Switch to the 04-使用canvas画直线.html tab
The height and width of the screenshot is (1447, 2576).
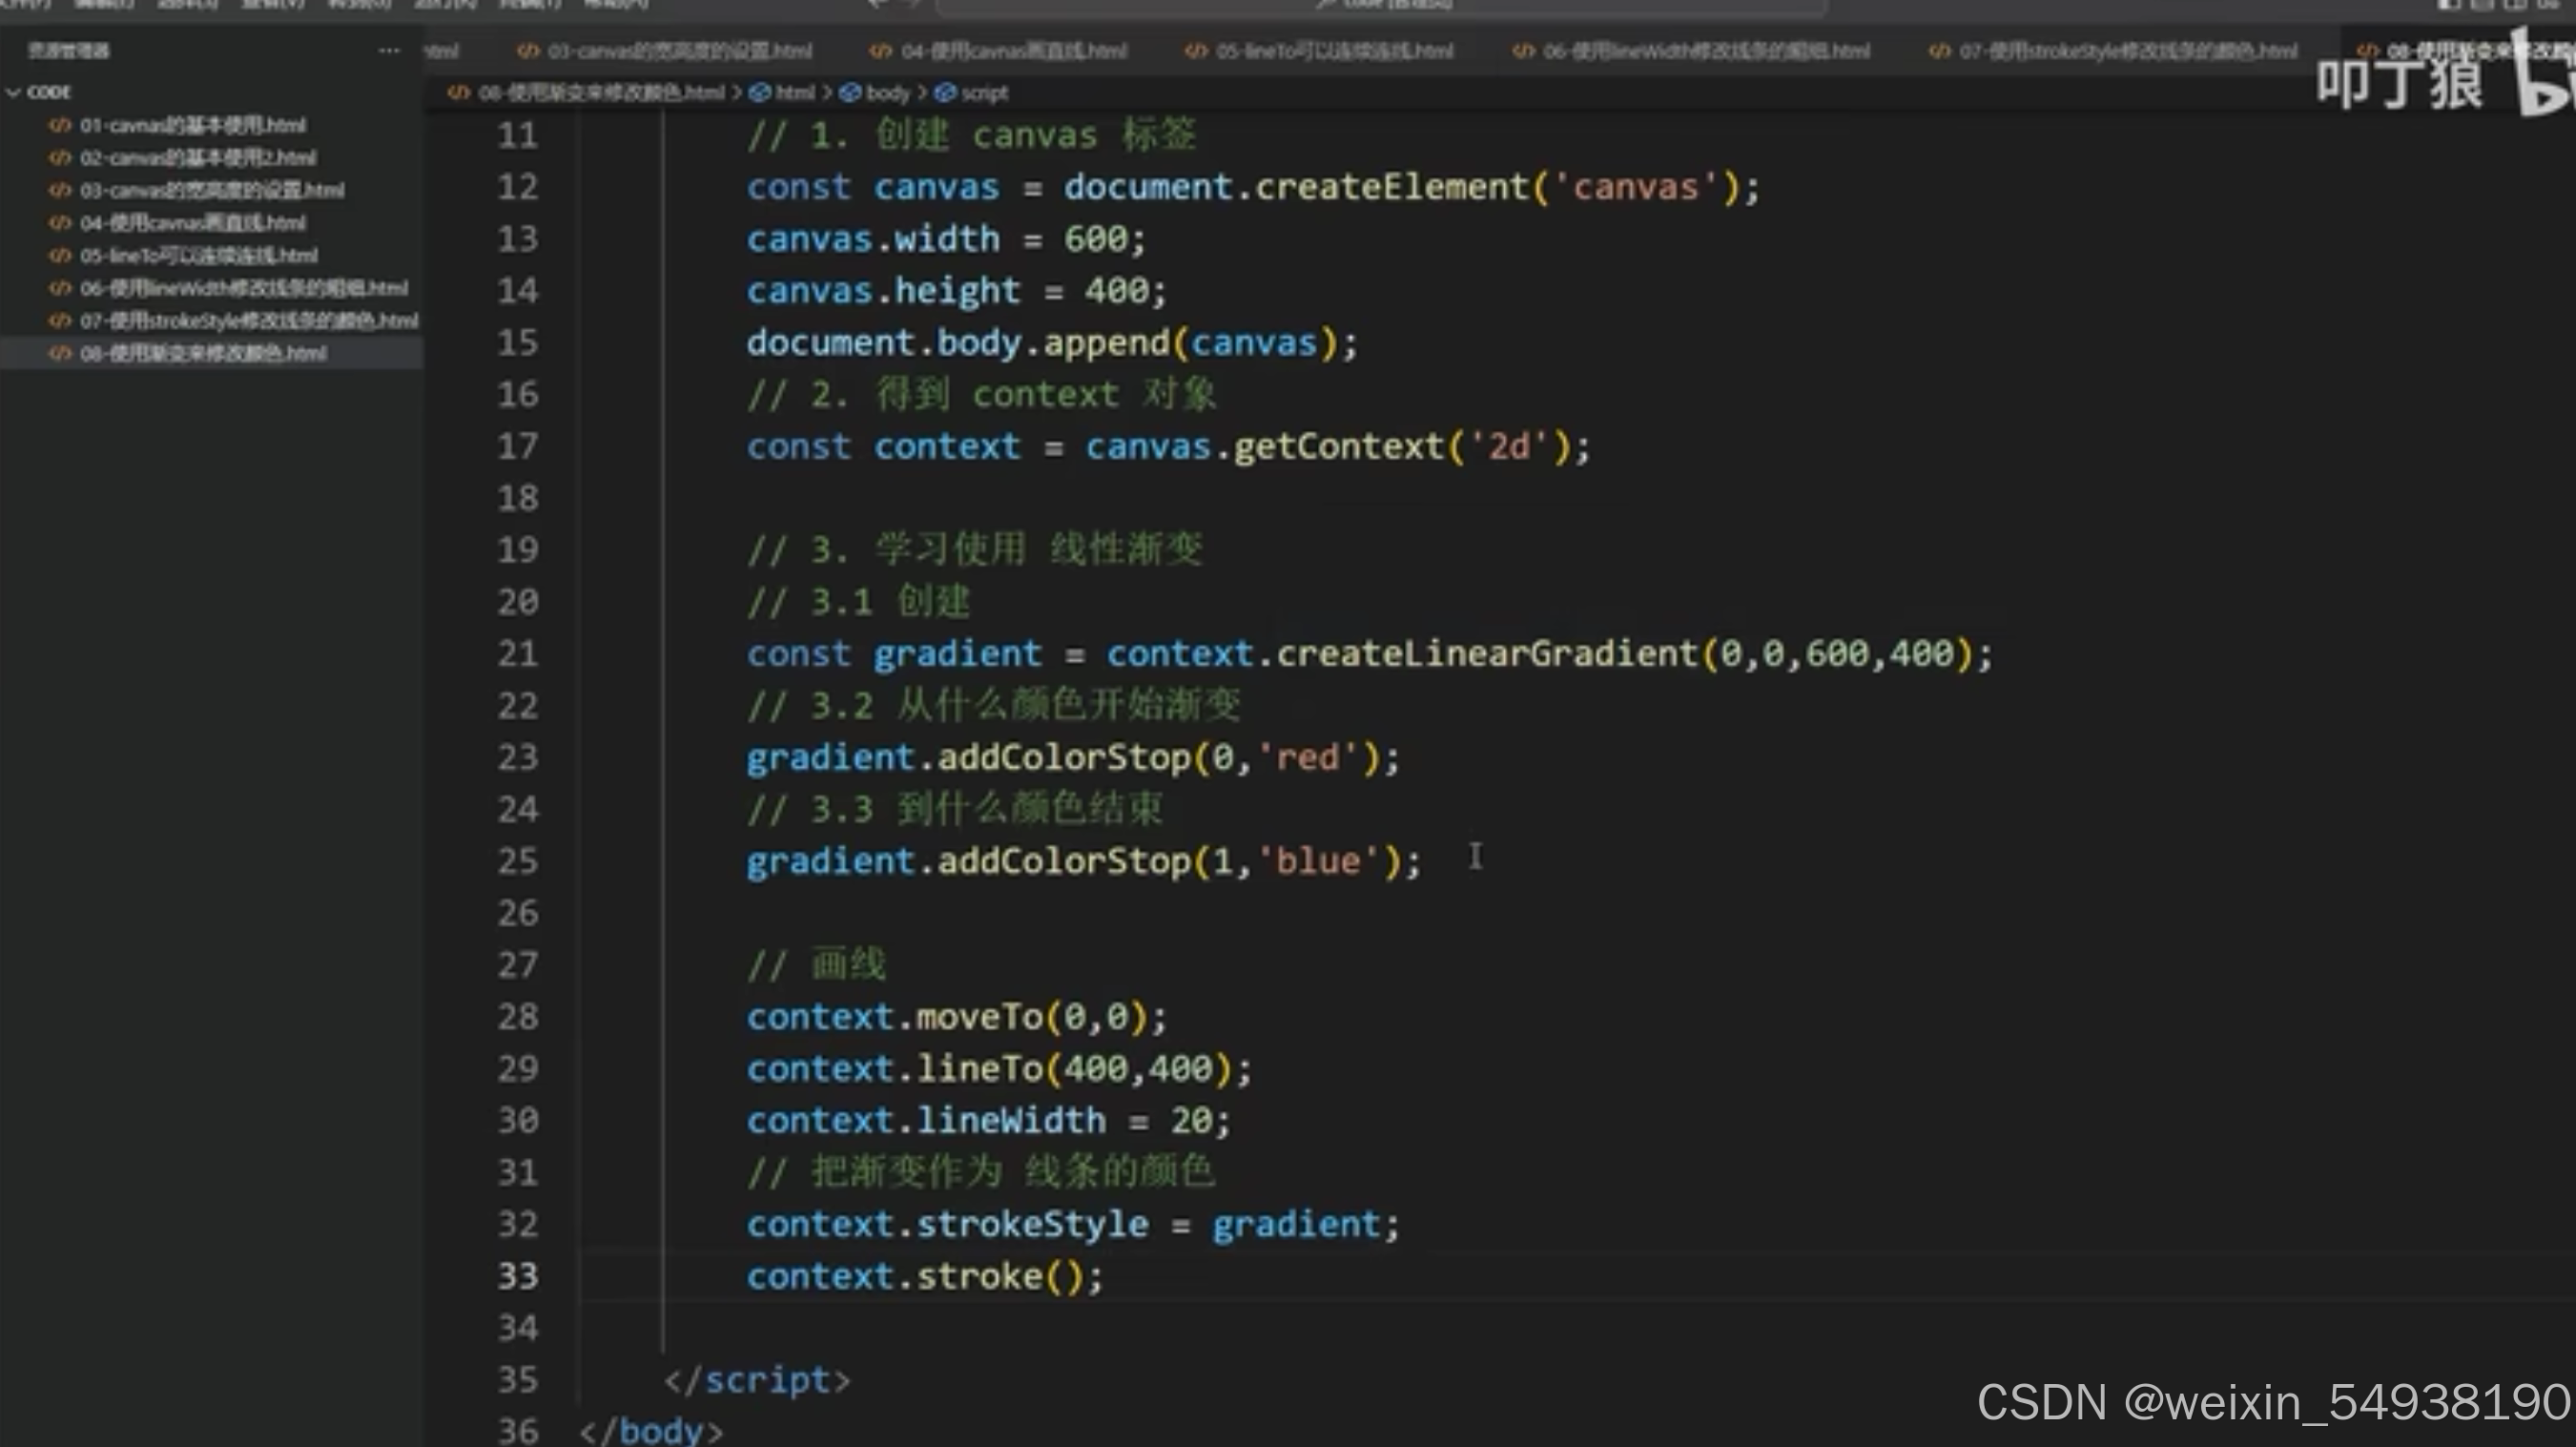1012,50
